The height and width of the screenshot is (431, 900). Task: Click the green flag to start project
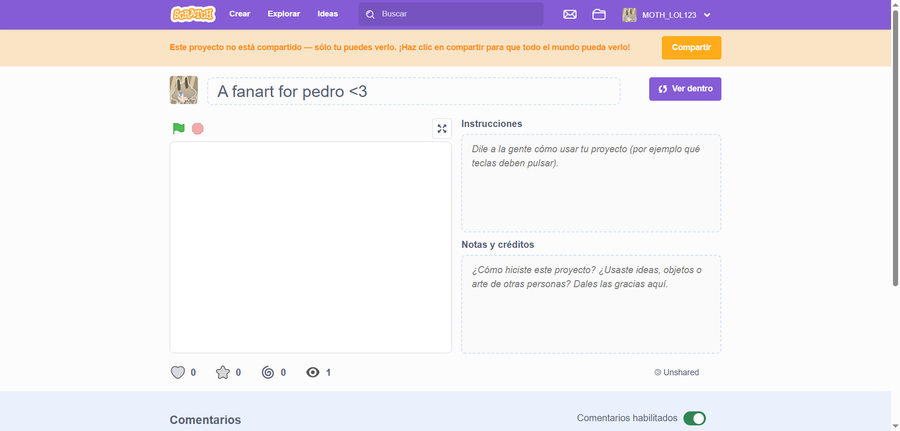(x=179, y=129)
